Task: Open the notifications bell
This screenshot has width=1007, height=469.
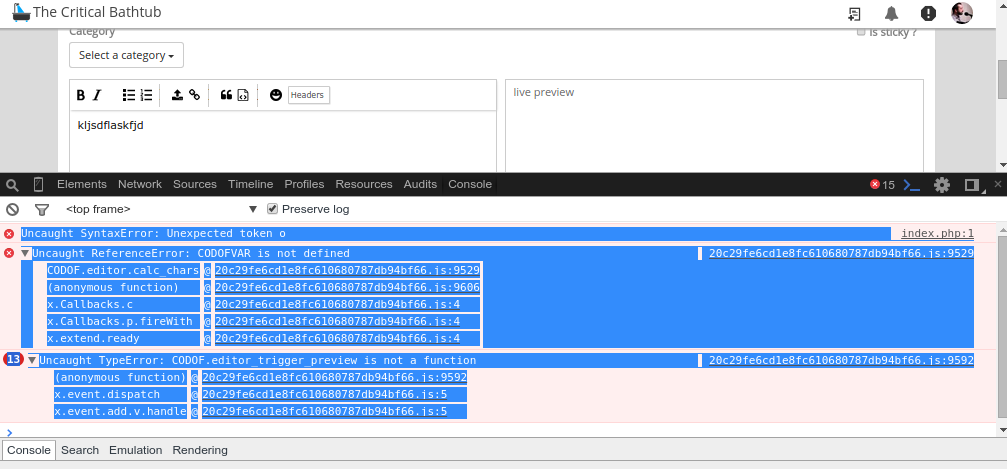Action: click(x=891, y=13)
